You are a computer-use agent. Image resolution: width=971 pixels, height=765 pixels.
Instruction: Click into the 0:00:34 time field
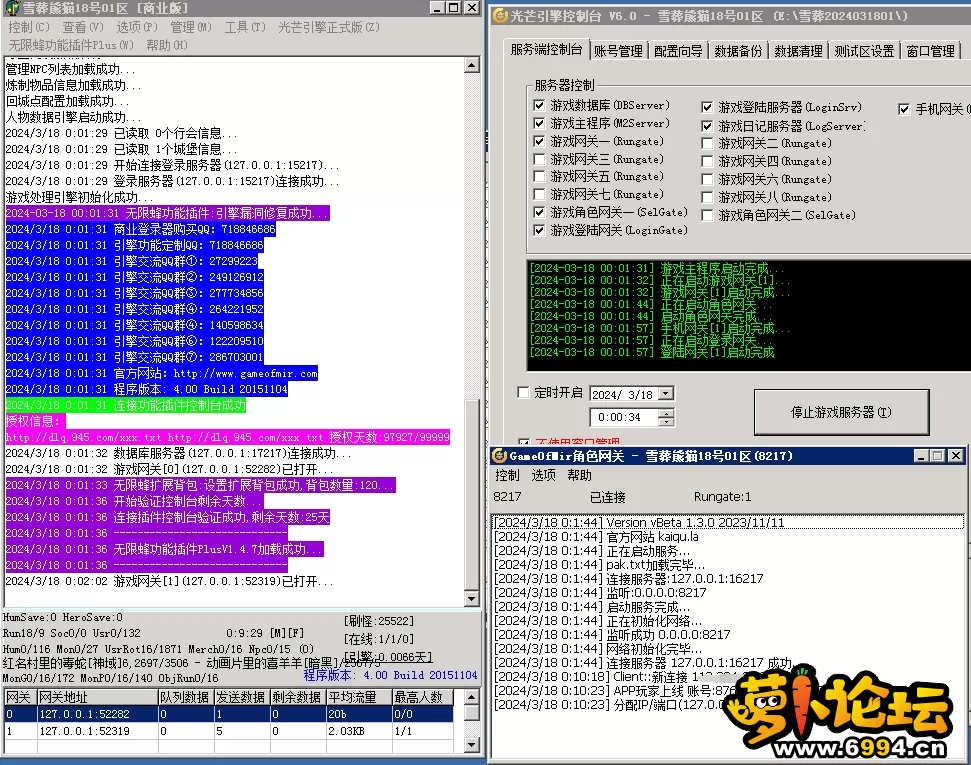tap(624, 417)
